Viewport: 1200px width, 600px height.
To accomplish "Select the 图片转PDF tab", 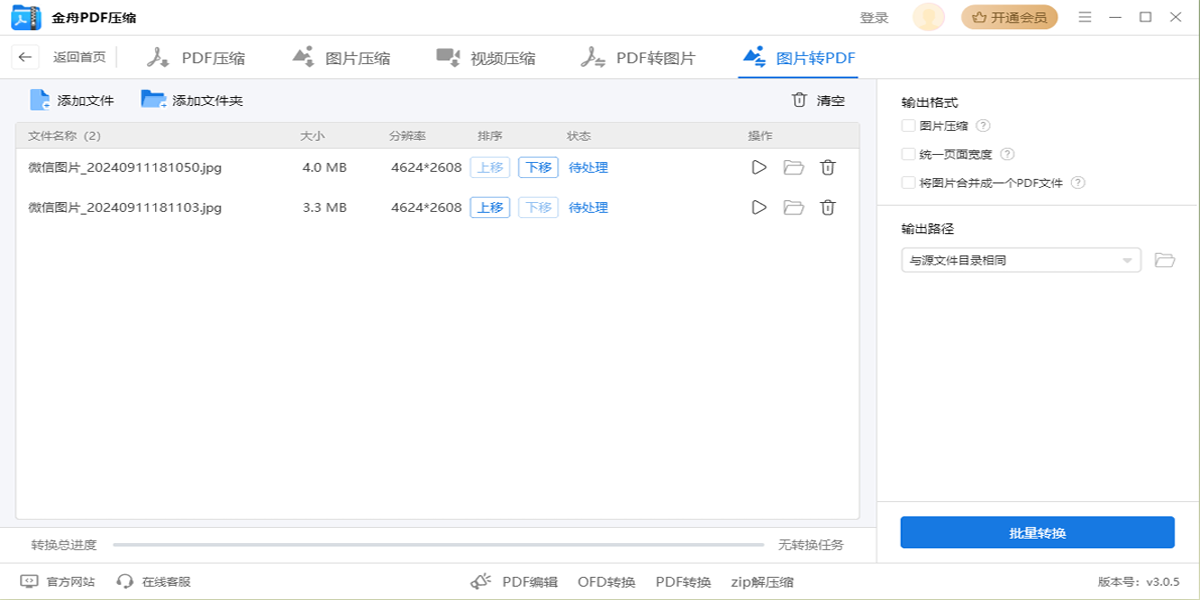I will 798,57.
